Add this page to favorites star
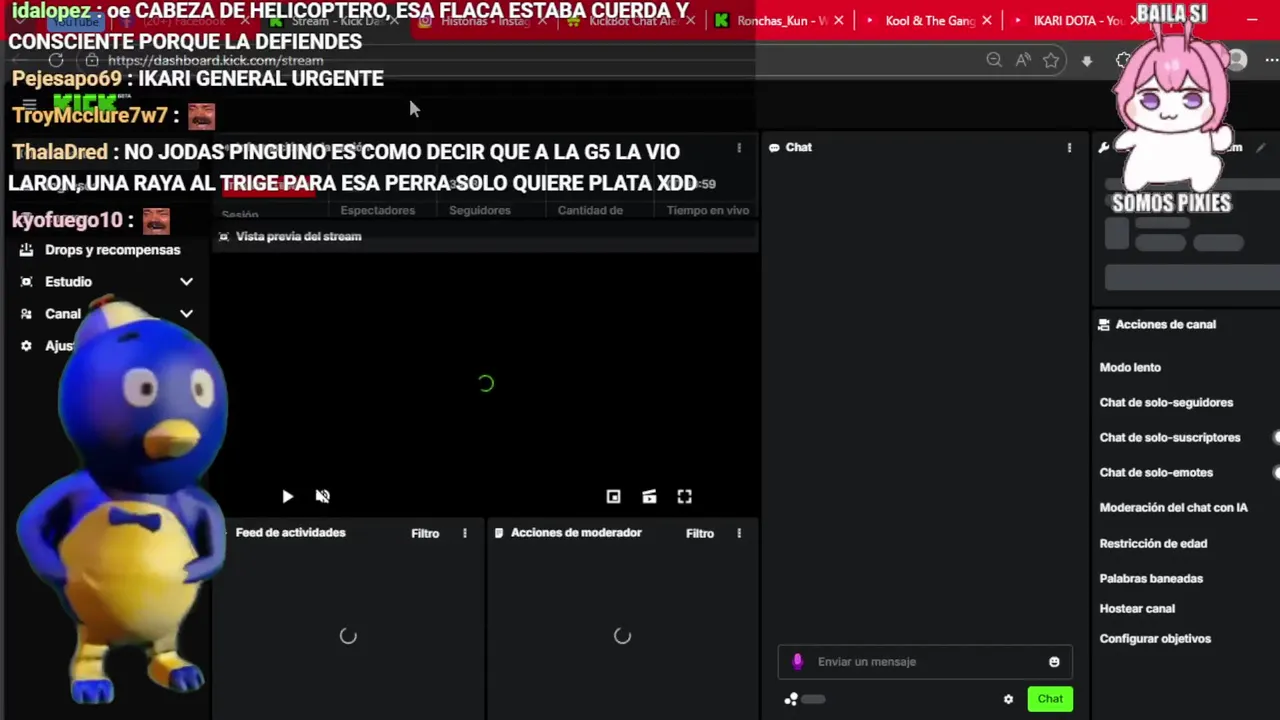This screenshot has height=720, width=1280. point(1051,60)
